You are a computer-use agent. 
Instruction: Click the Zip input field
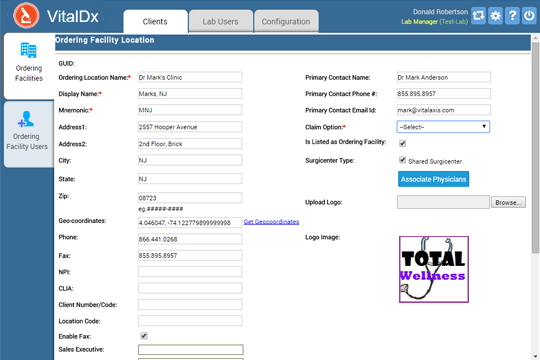click(190, 198)
